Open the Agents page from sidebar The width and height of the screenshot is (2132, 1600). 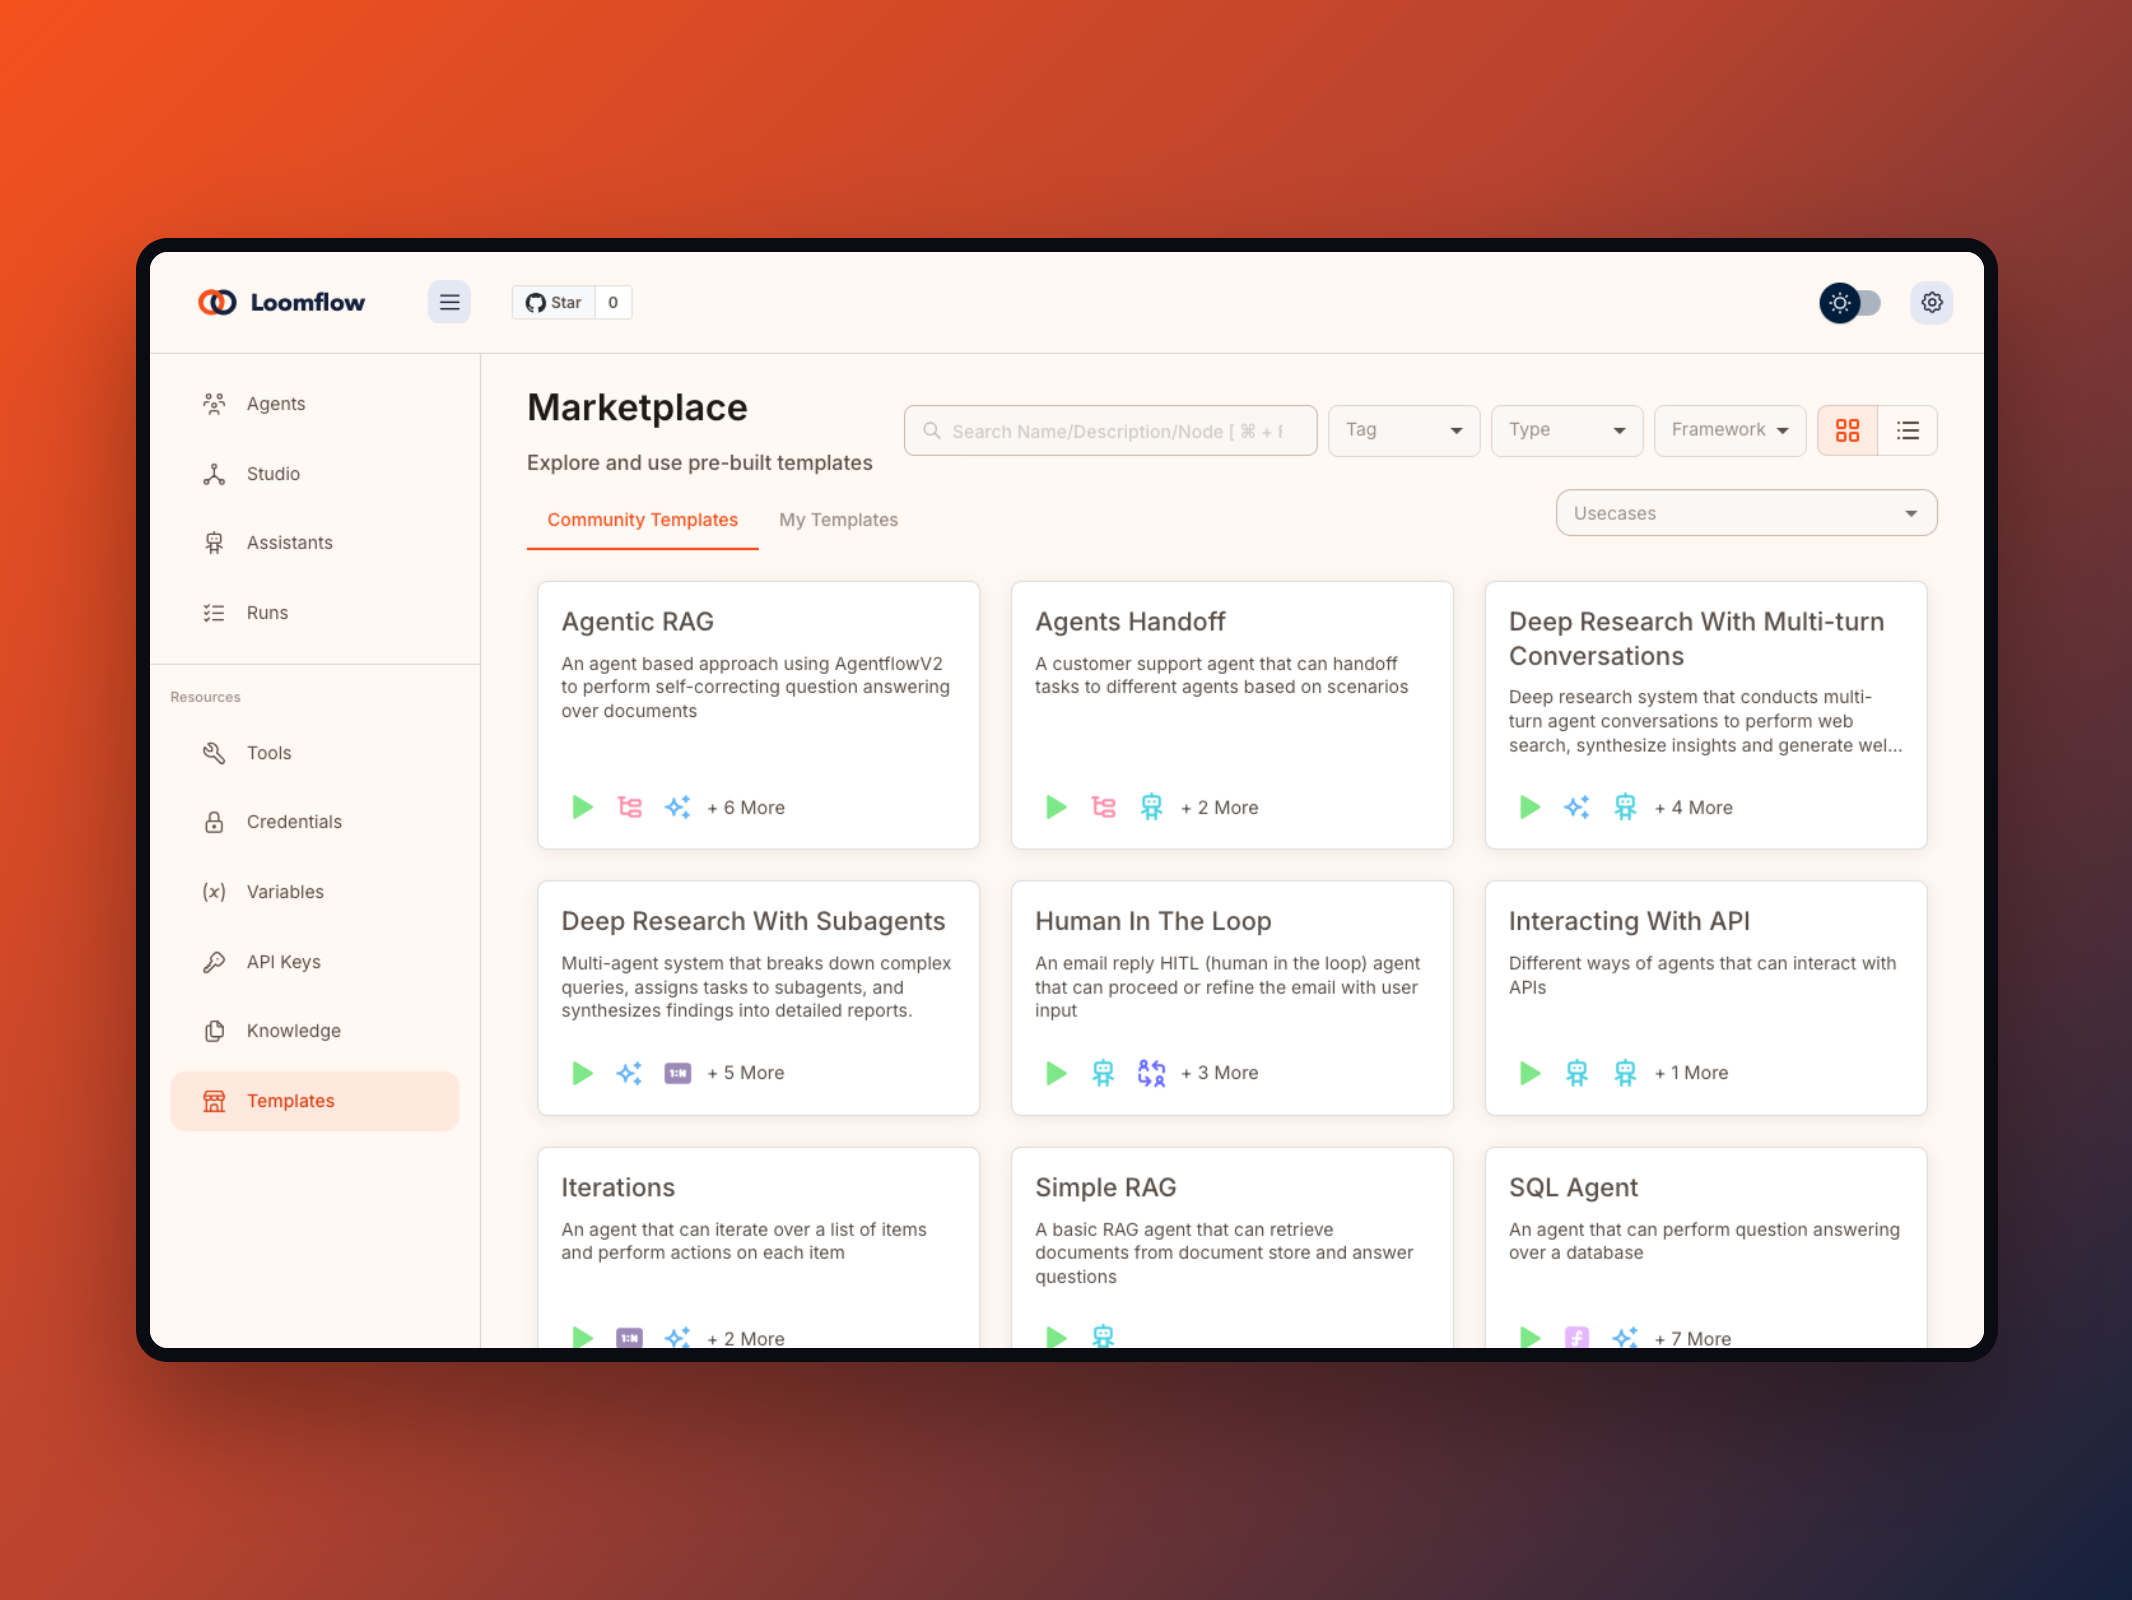pos(314,404)
